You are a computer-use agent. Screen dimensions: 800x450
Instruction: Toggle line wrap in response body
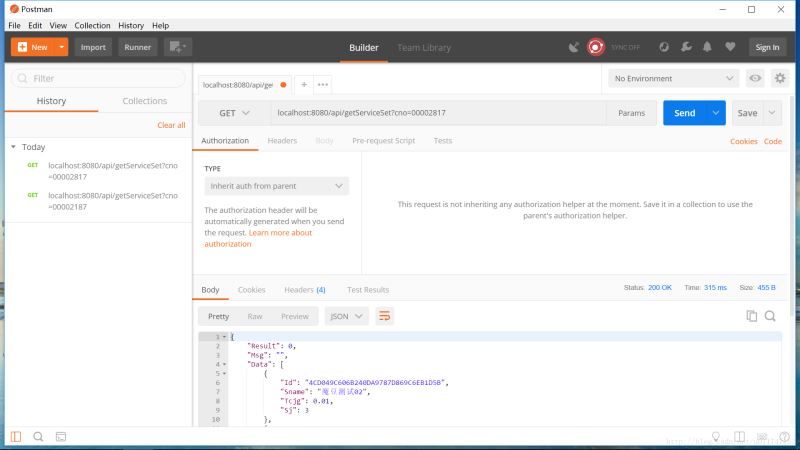pyautogui.click(x=384, y=316)
